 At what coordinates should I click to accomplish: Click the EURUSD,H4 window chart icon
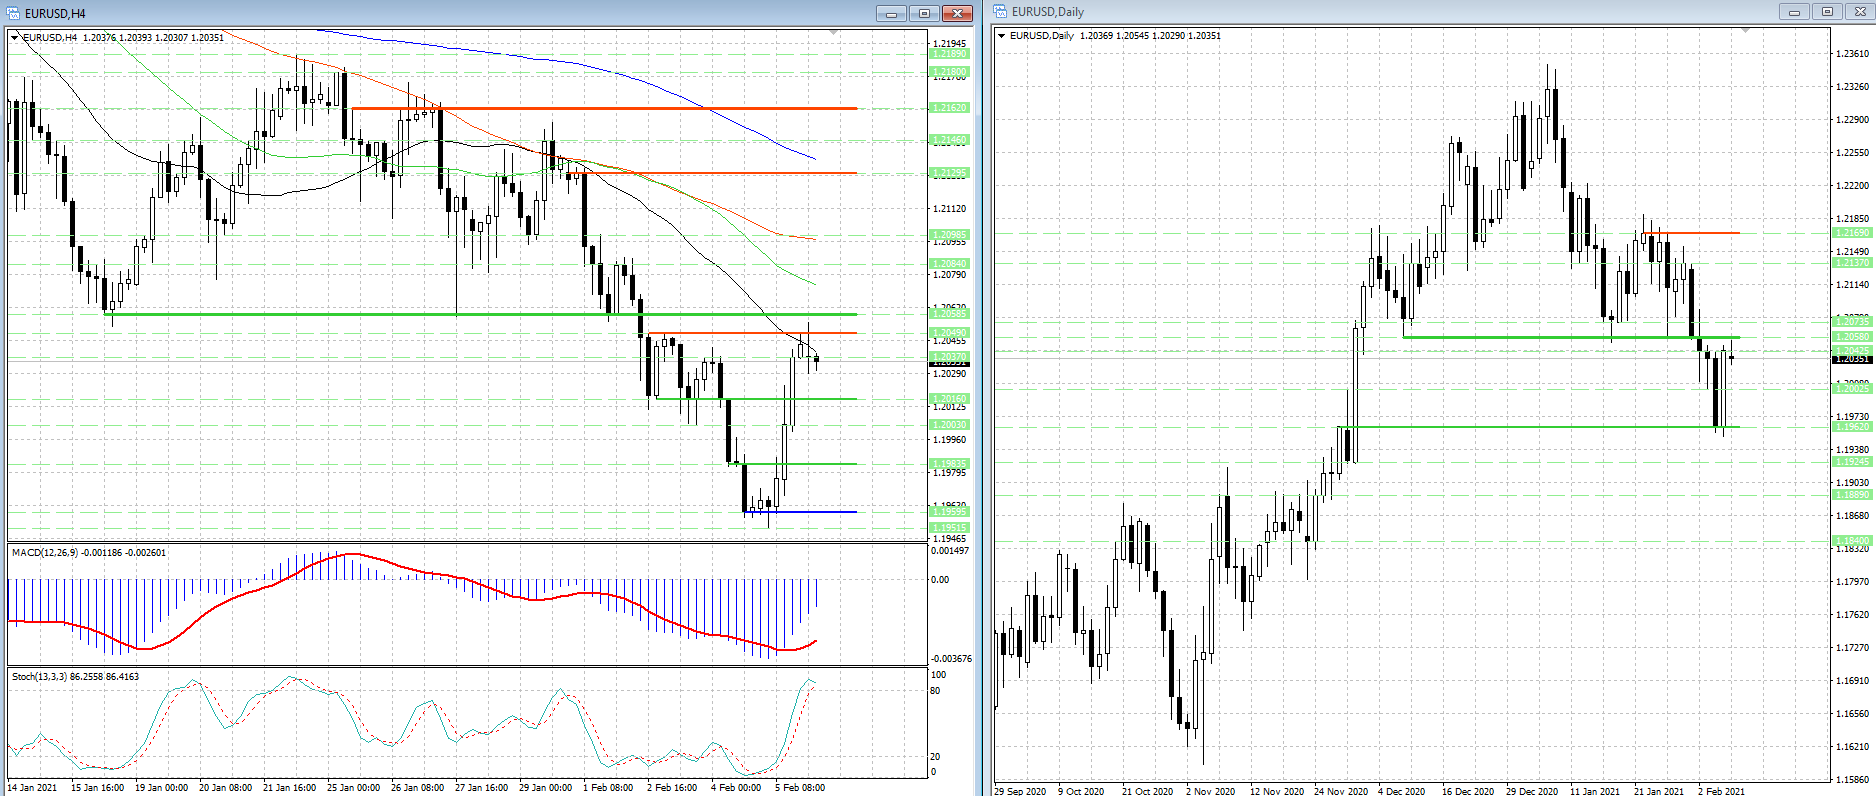click(13, 13)
